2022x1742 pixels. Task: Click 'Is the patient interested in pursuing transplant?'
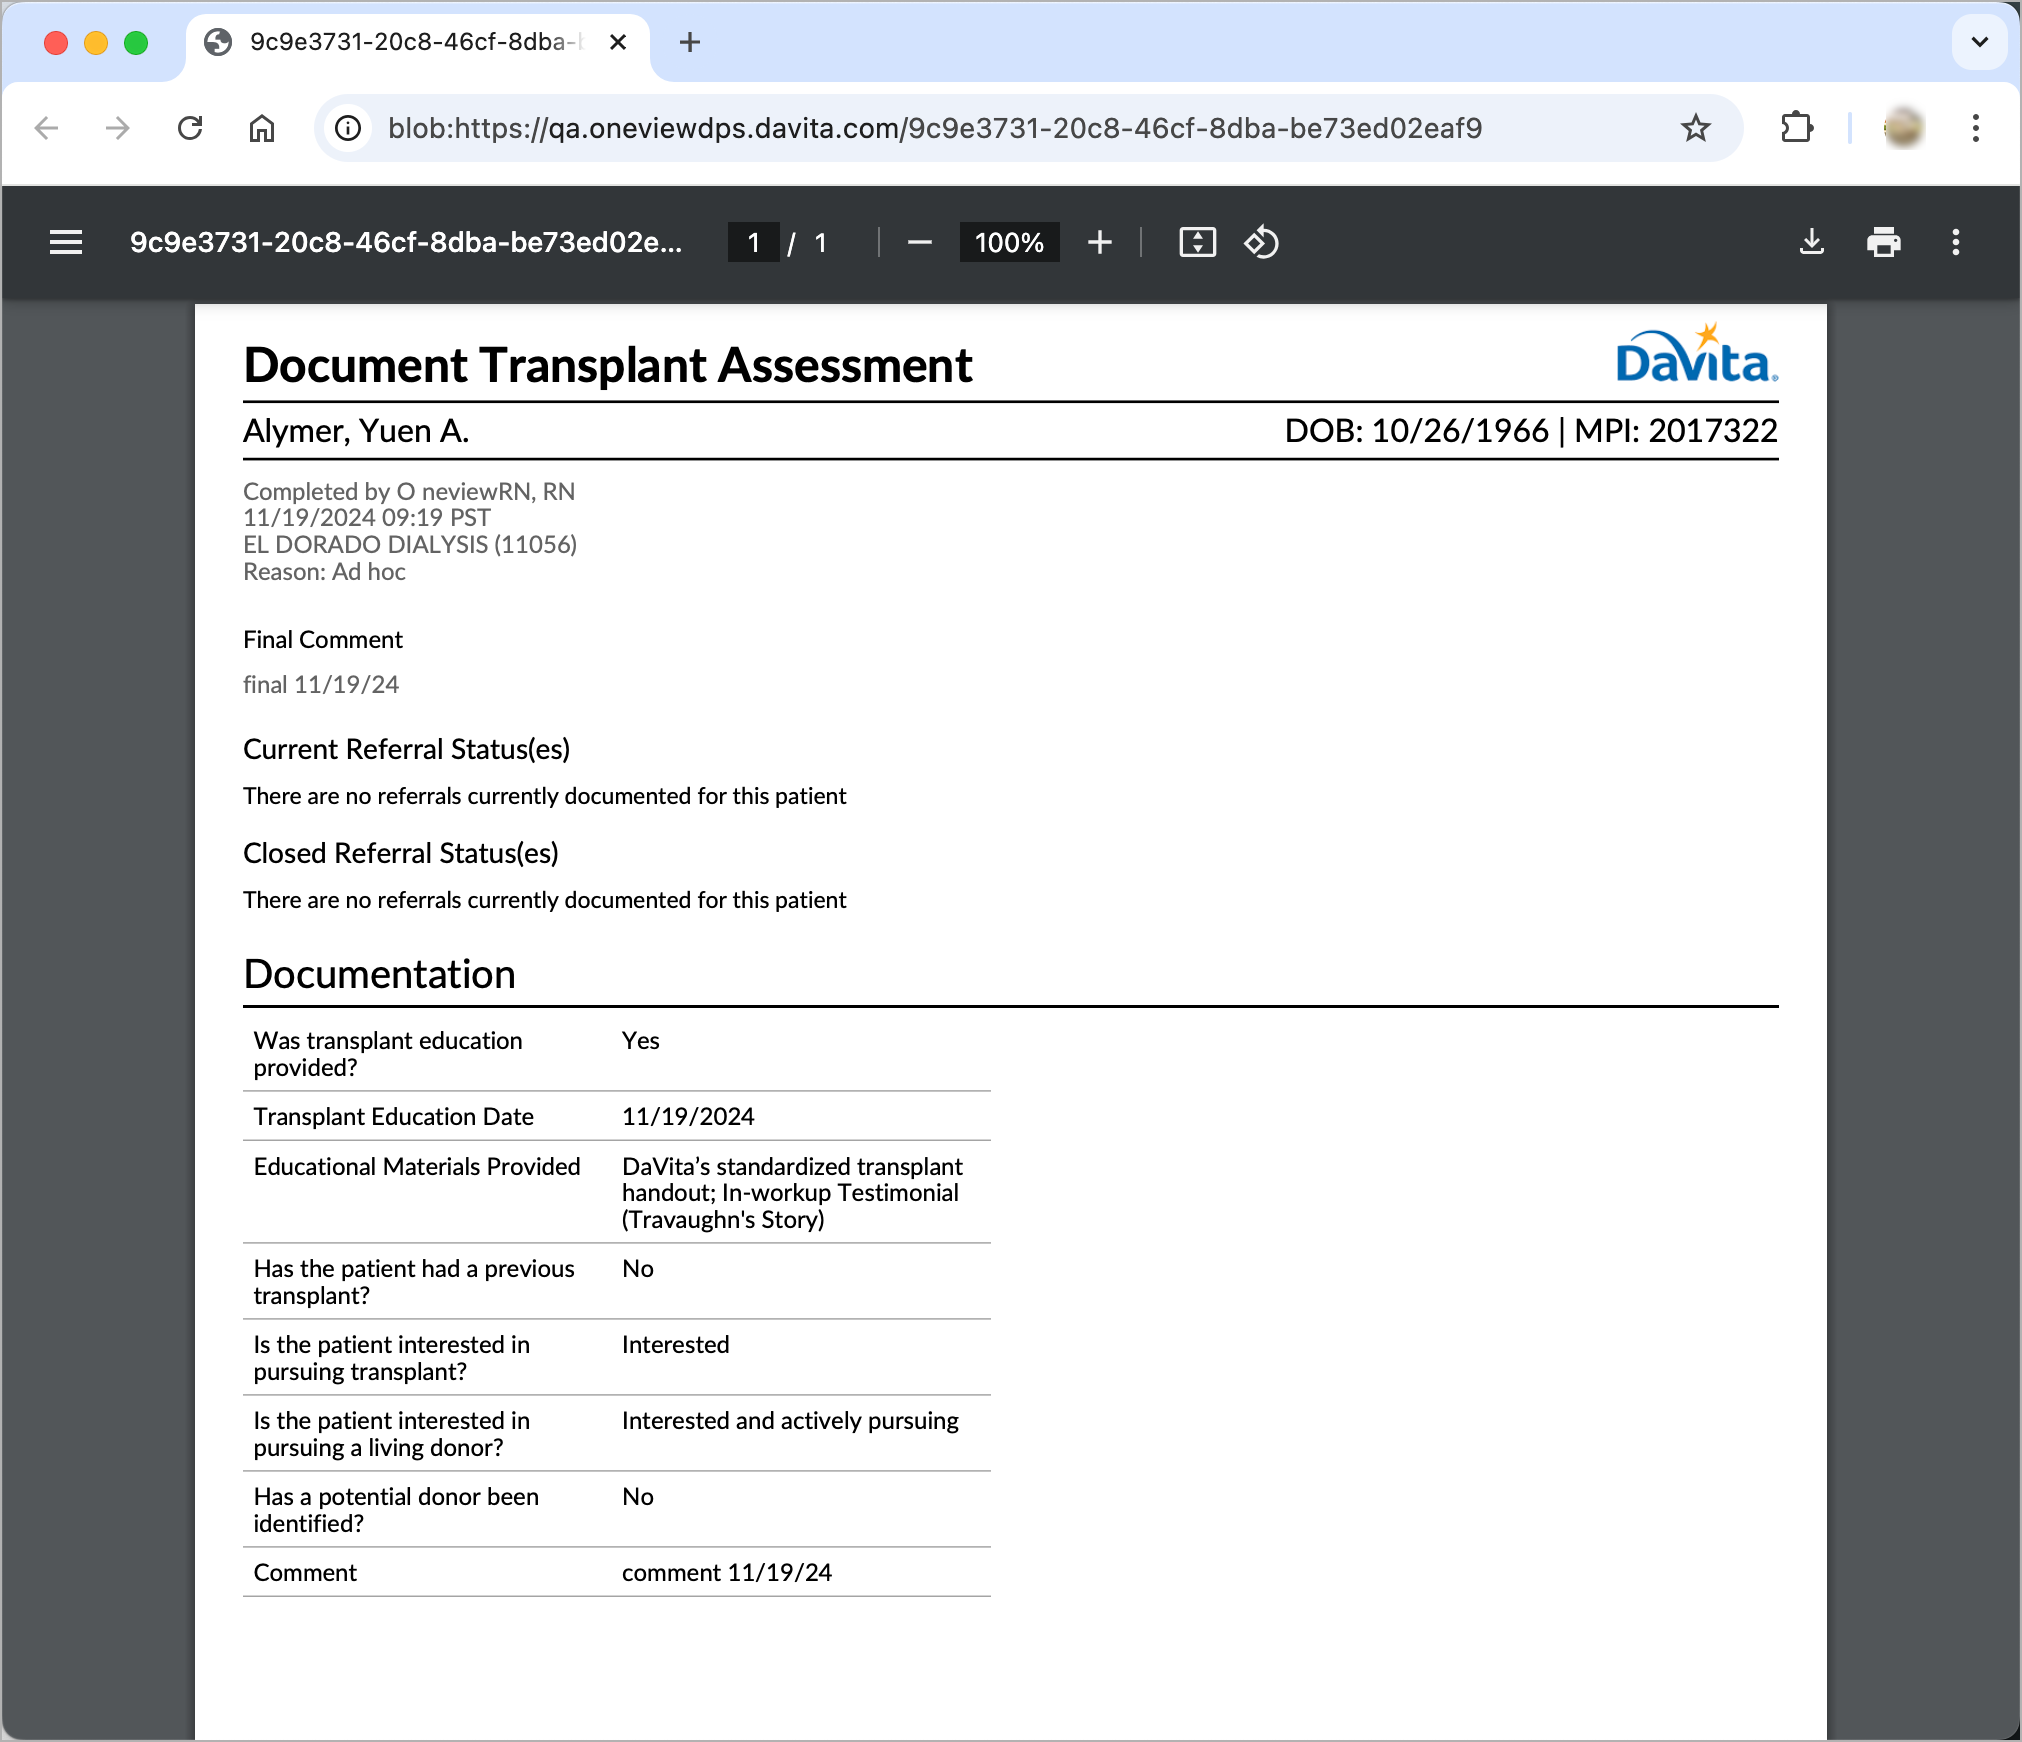point(392,1358)
